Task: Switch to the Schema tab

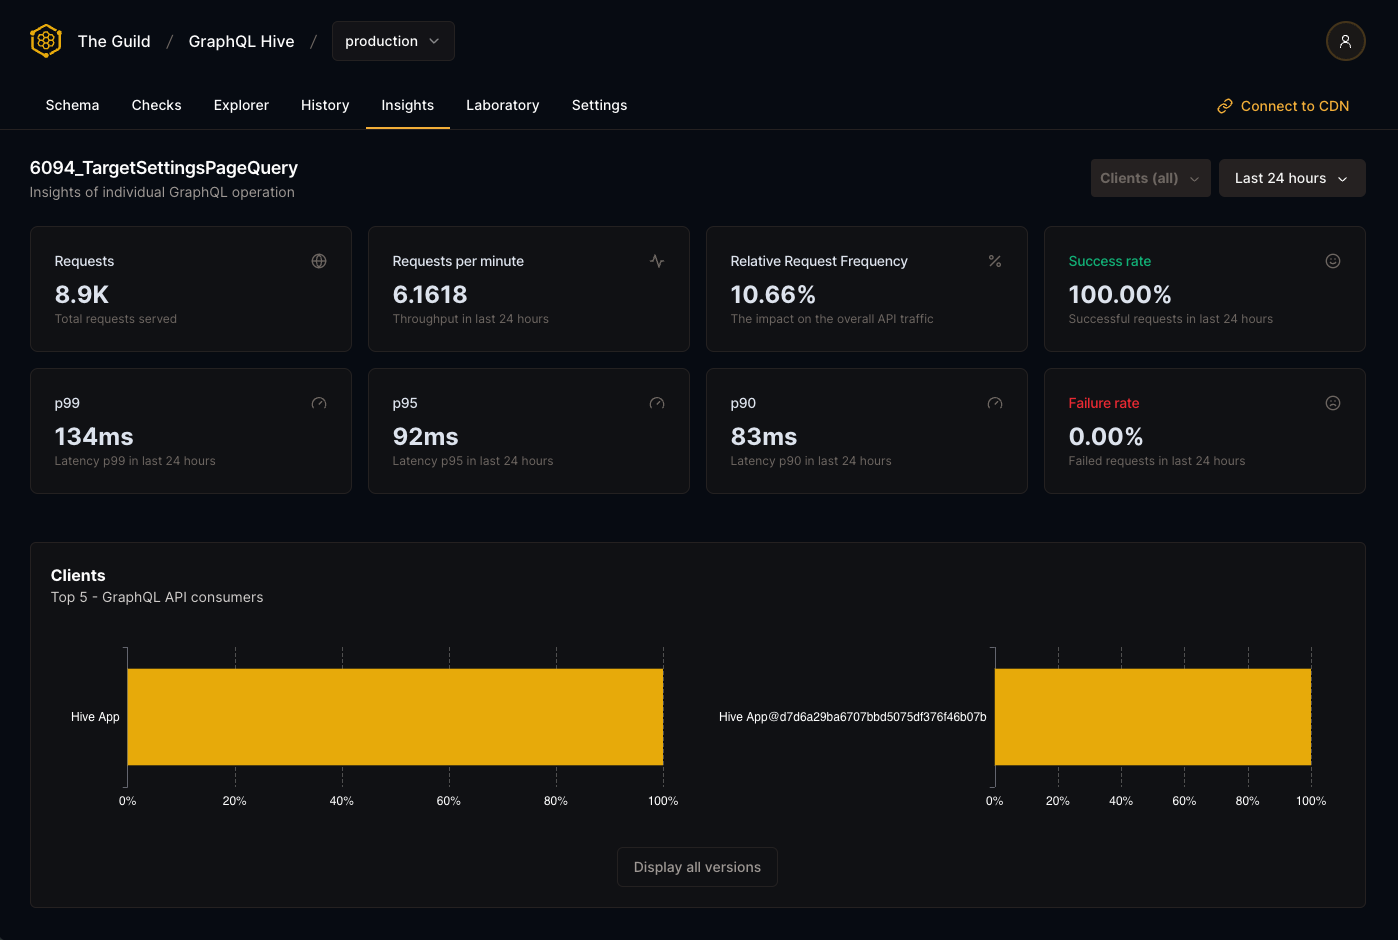Action: tap(72, 105)
